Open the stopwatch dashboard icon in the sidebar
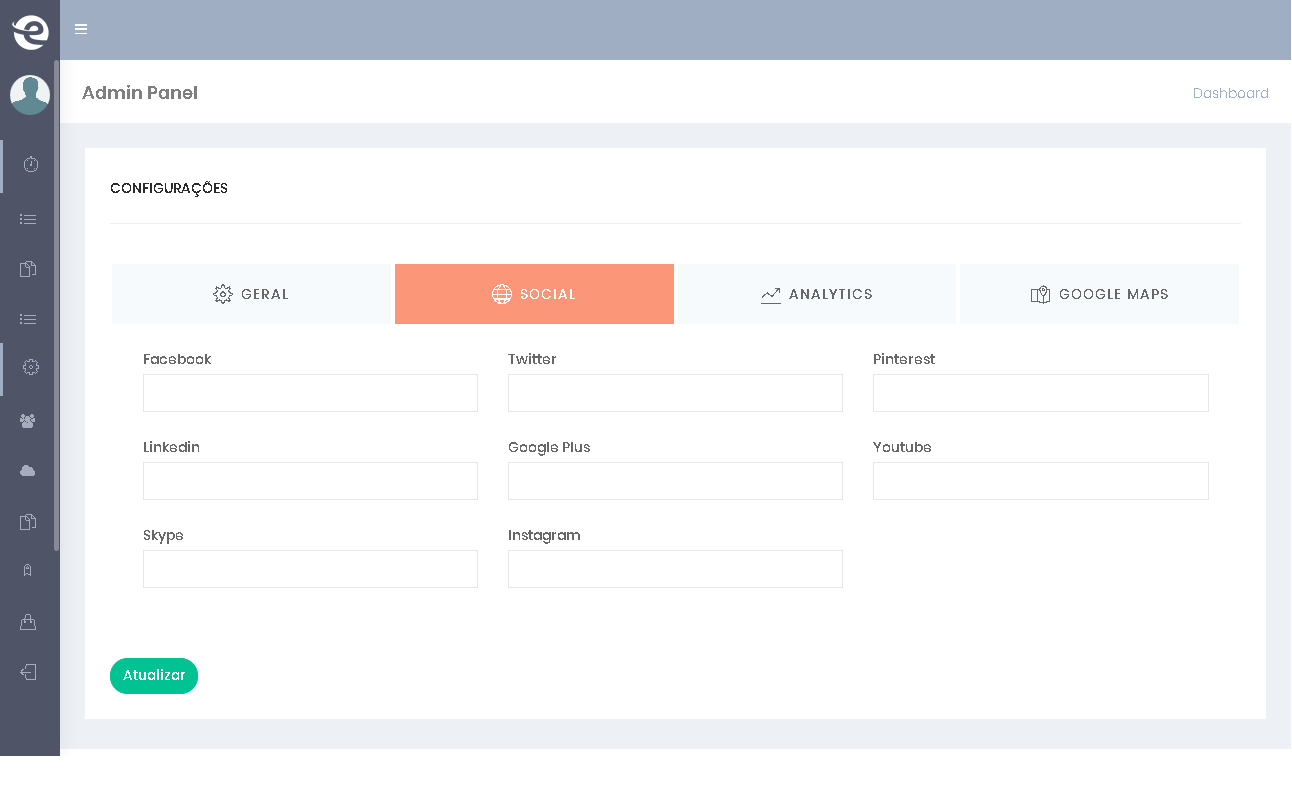Viewport: 1292px width, 809px height. point(30,164)
